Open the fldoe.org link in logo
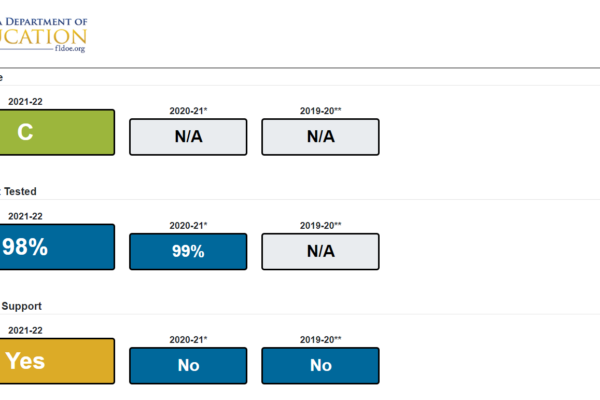 70,49
